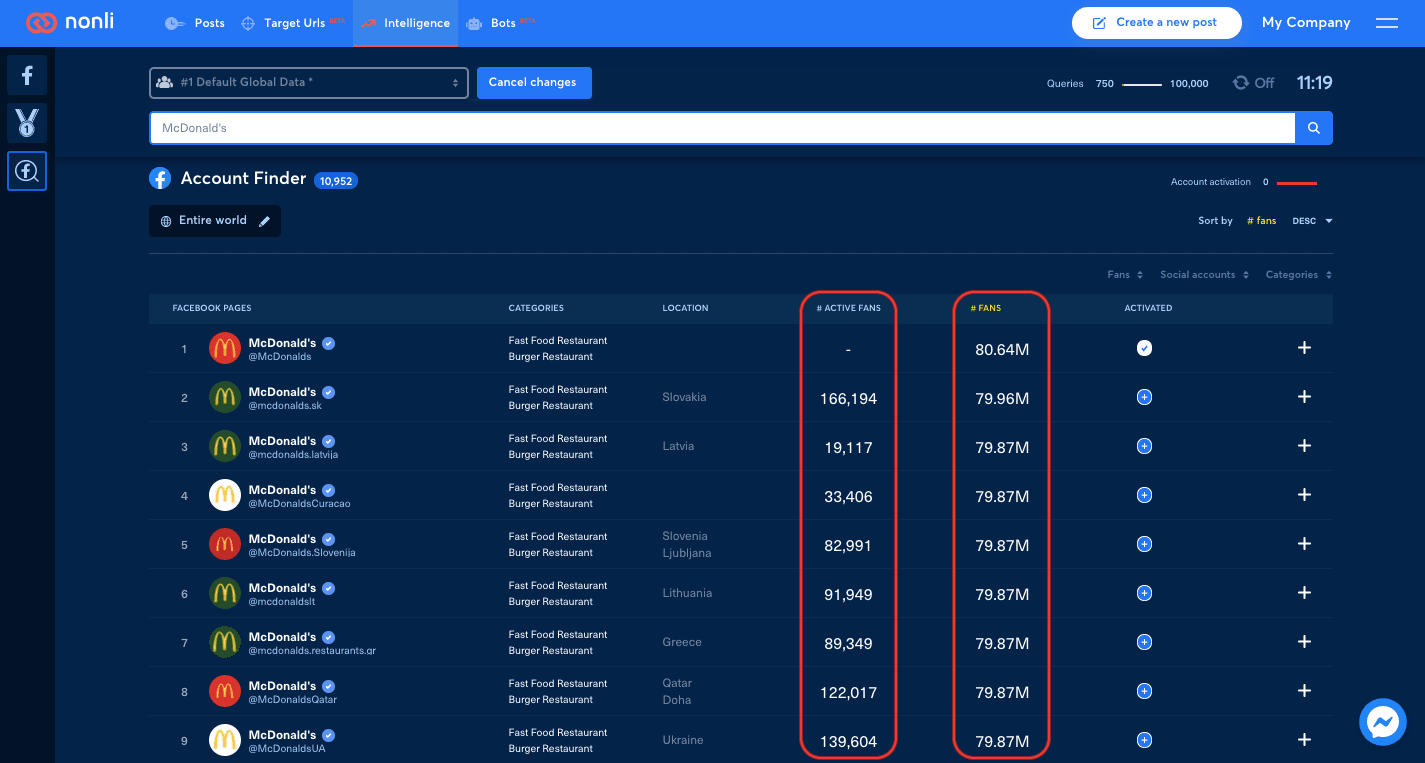Open the Categories filter dropdown
The image size is (1425, 763).
(x=1298, y=274)
